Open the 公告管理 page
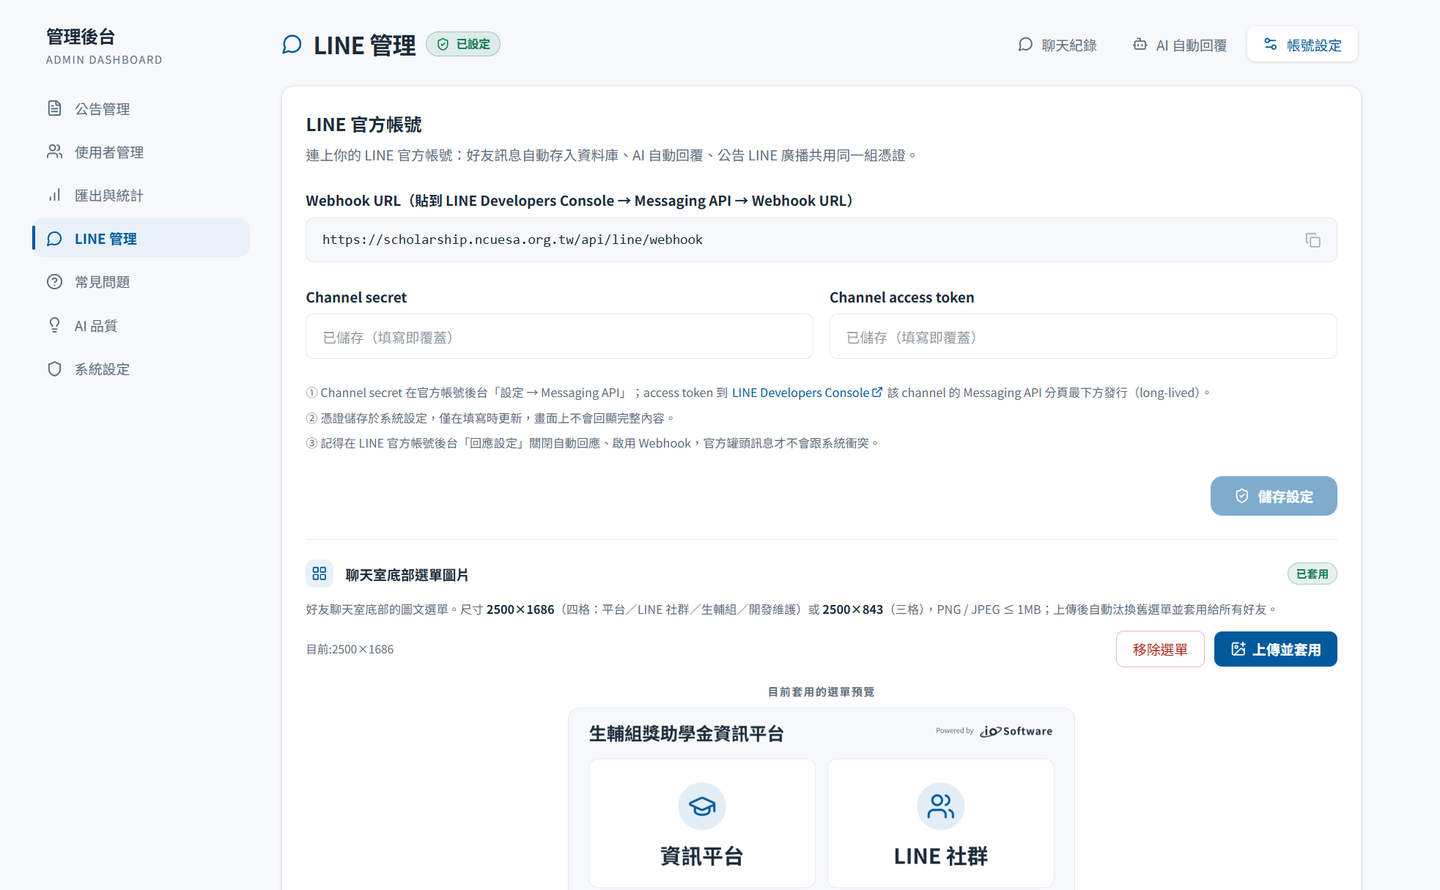Screen dimensions: 1440x890 [141, 108]
